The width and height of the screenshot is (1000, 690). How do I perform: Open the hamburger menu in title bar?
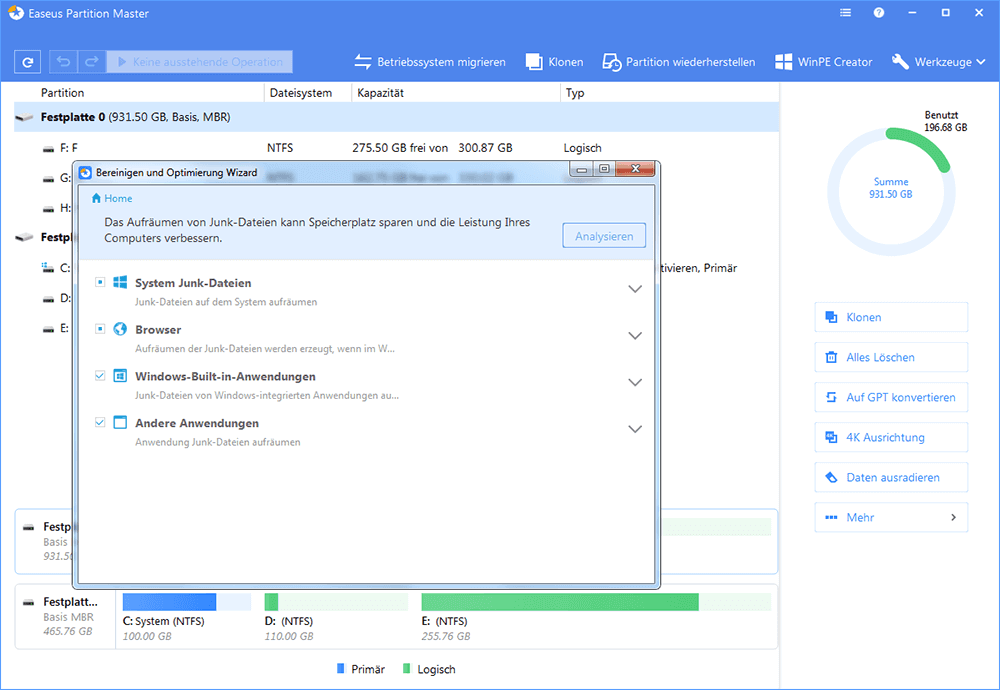pyautogui.click(x=845, y=13)
